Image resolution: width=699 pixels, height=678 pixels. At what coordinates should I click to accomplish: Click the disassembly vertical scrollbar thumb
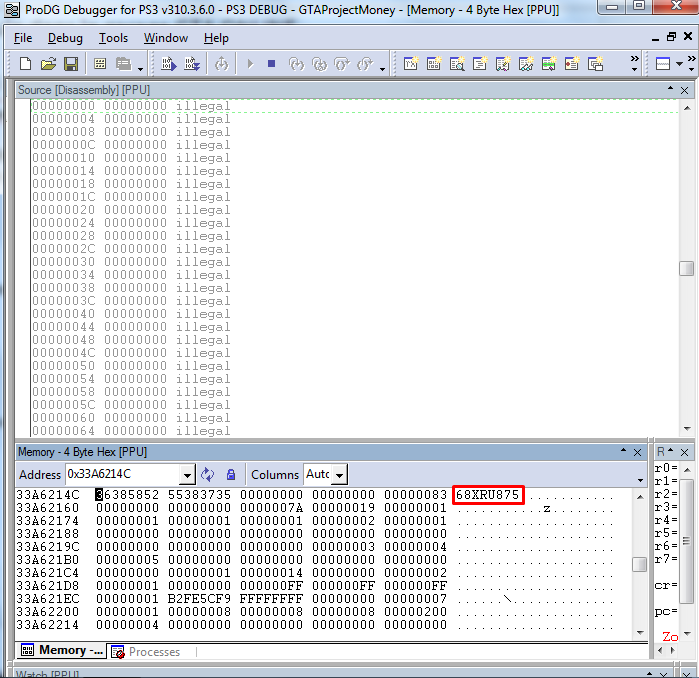point(687,268)
